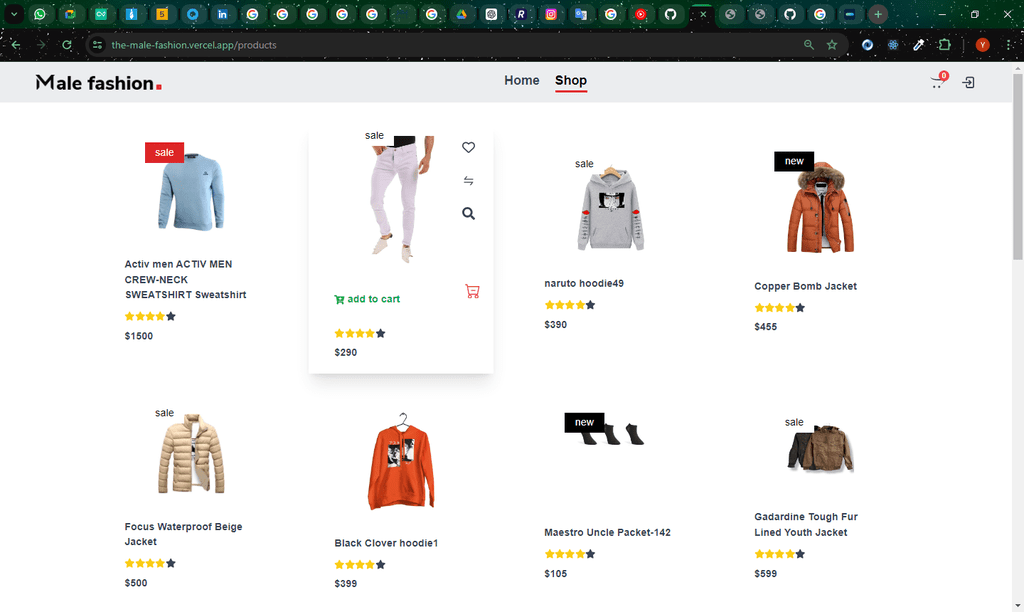Image resolution: width=1024 pixels, height=612 pixels.
Task: Open the Chrome three-dot menu
Action: tap(1009, 45)
